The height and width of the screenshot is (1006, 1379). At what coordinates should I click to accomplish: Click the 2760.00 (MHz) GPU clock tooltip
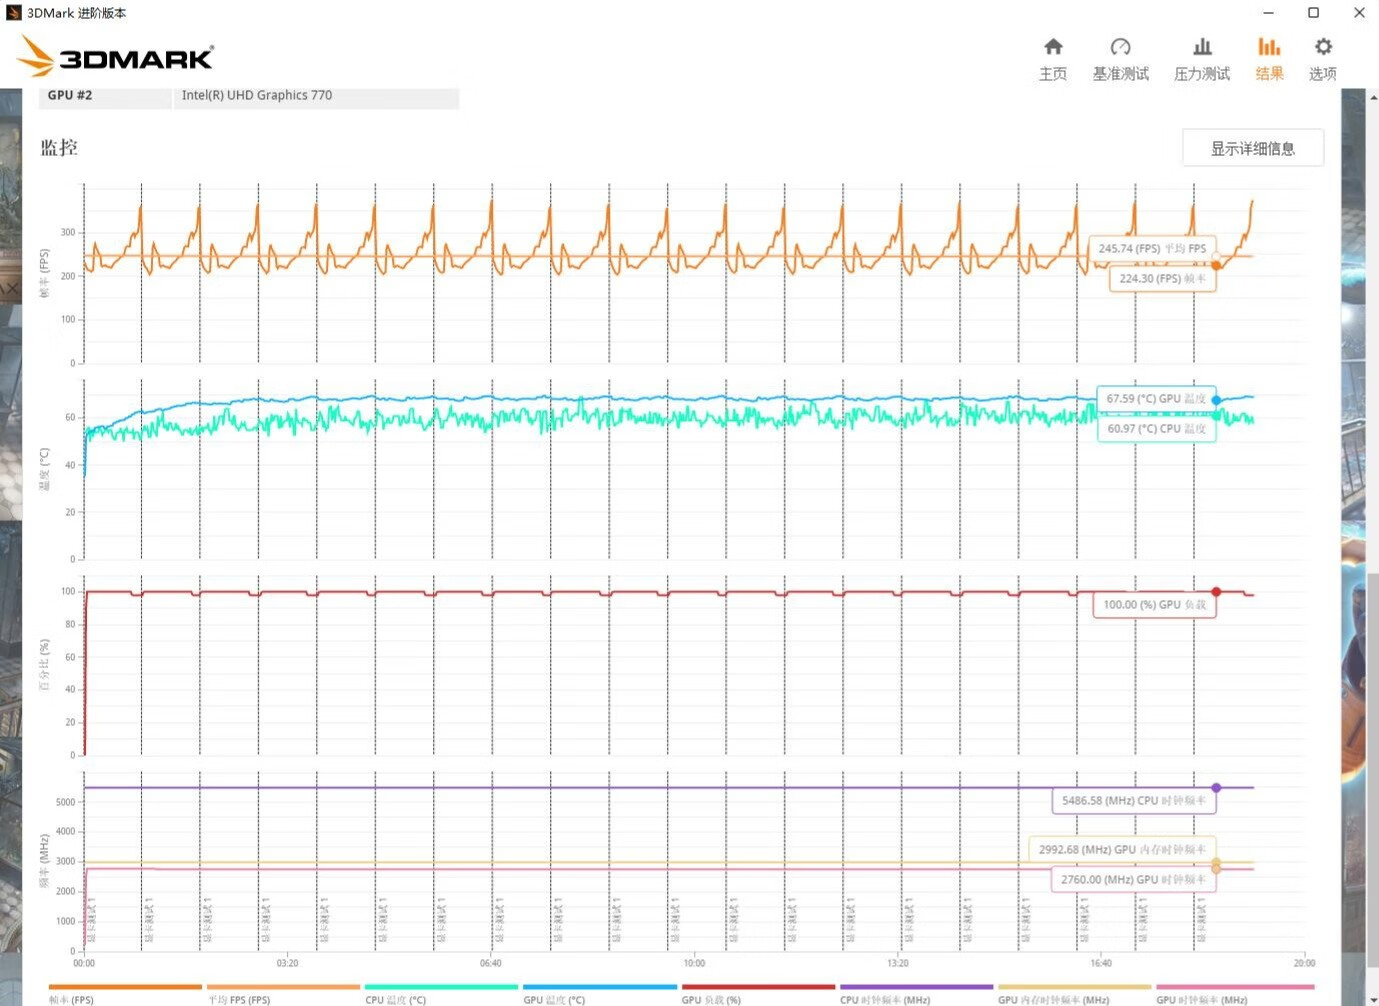tap(1134, 879)
